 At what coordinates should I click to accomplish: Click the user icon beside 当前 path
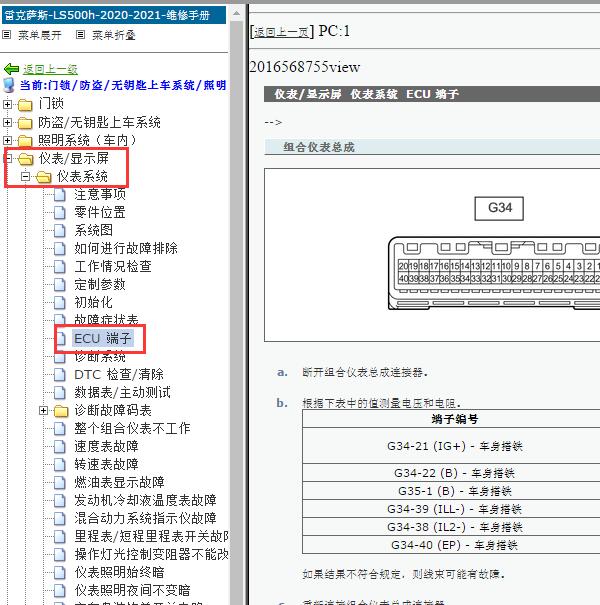tap(8, 85)
